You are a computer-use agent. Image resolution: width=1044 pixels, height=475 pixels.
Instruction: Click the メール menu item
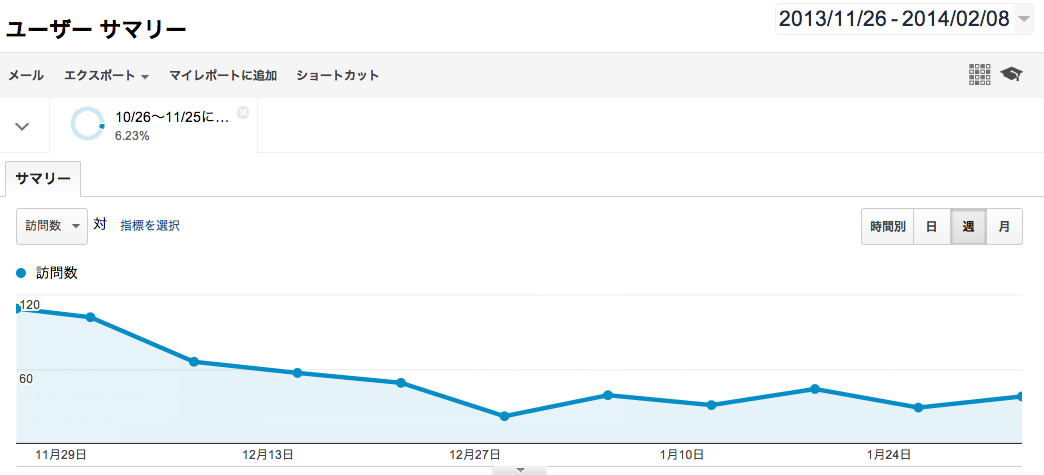[26, 75]
